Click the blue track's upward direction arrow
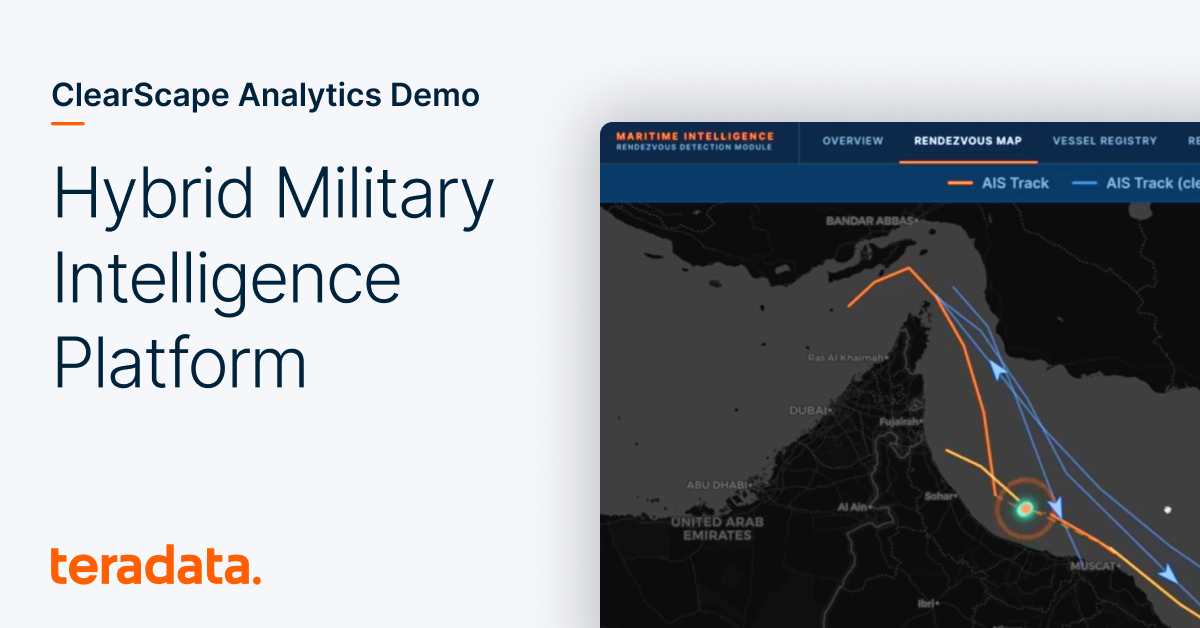Screen dimensions: 1200x628 [x=997, y=372]
